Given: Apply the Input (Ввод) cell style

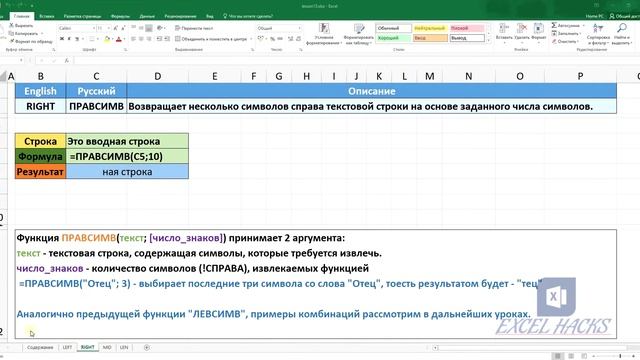Looking at the screenshot, I should click(430, 38).
